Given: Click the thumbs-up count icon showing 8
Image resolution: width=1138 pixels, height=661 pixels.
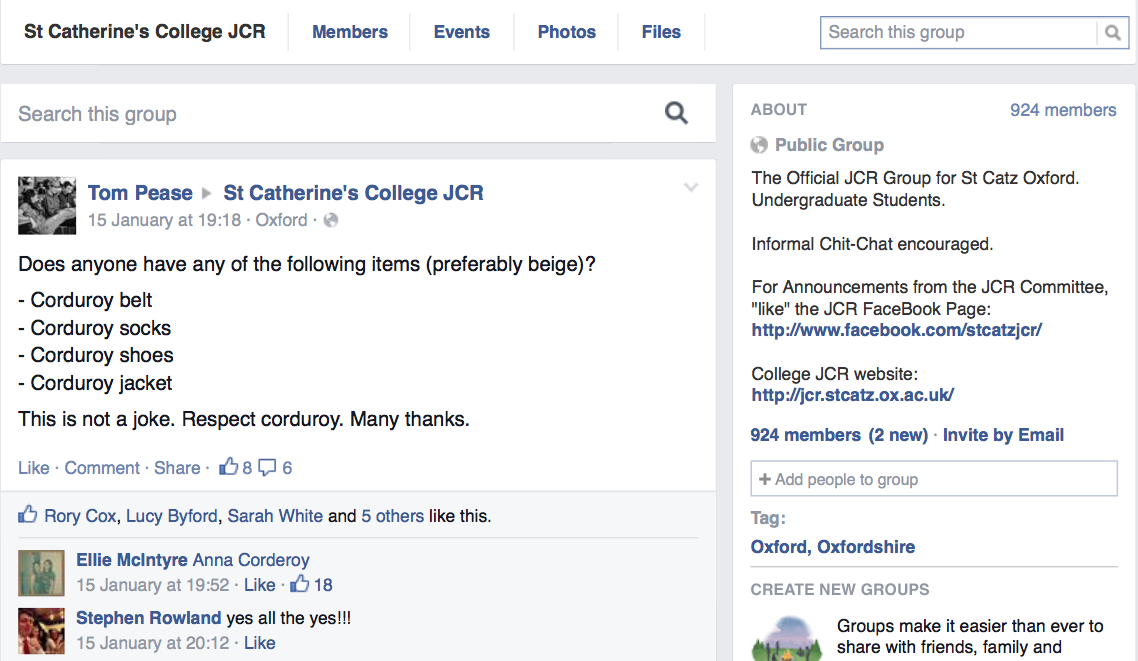Looking at the screenshot, I should (x=229, y=467).
